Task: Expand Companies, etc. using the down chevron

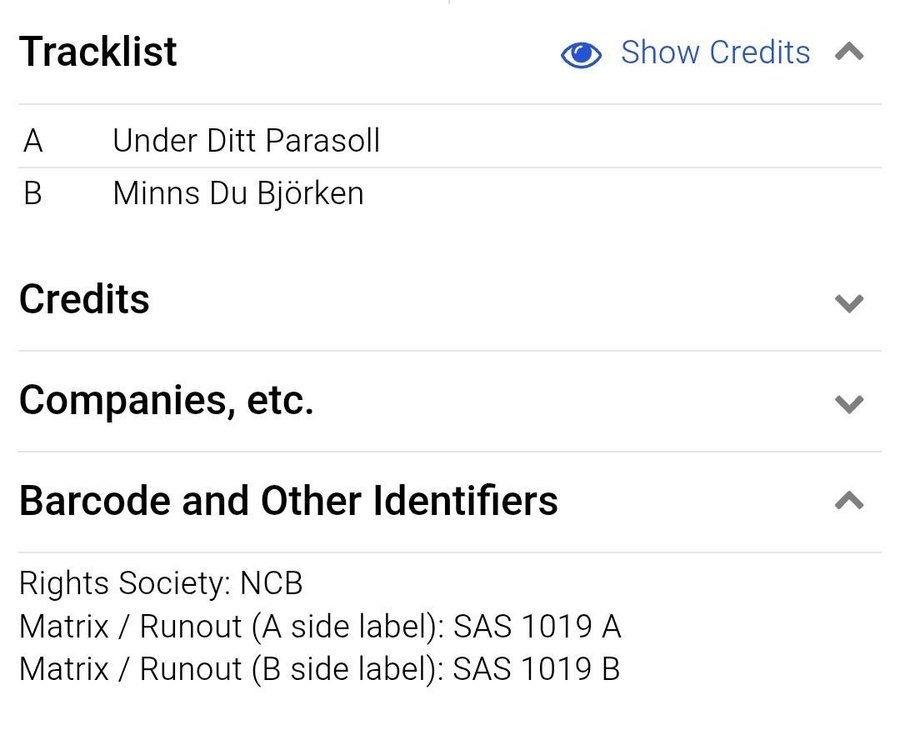Action: 849,404
